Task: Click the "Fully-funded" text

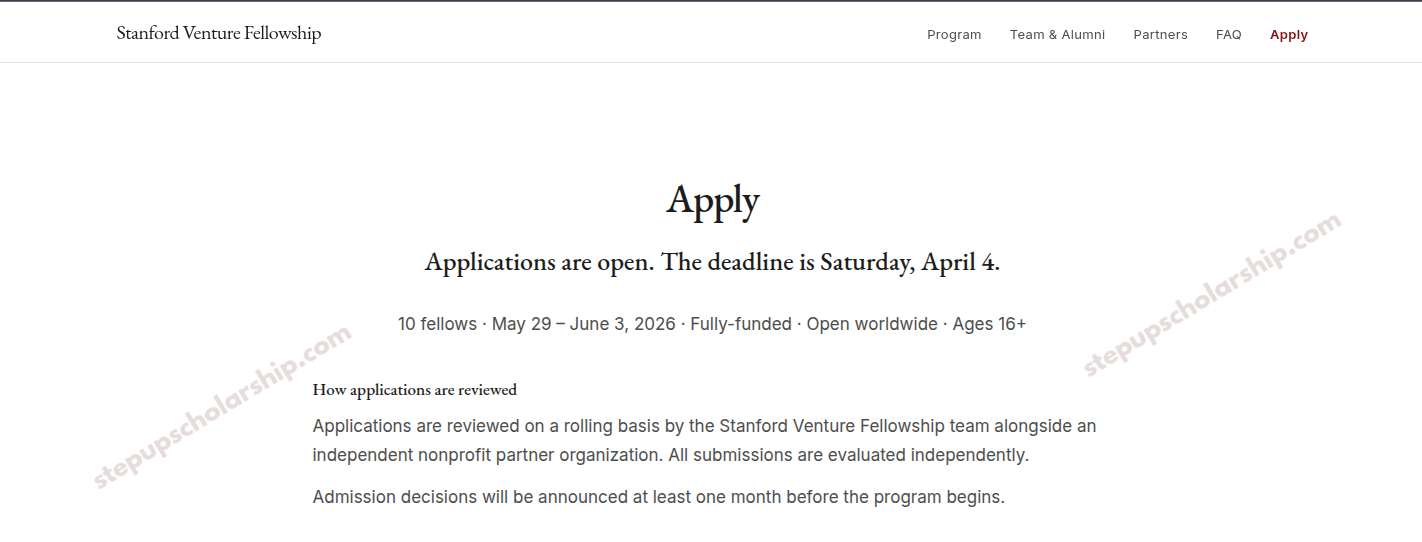Action: tap(740, 324)
